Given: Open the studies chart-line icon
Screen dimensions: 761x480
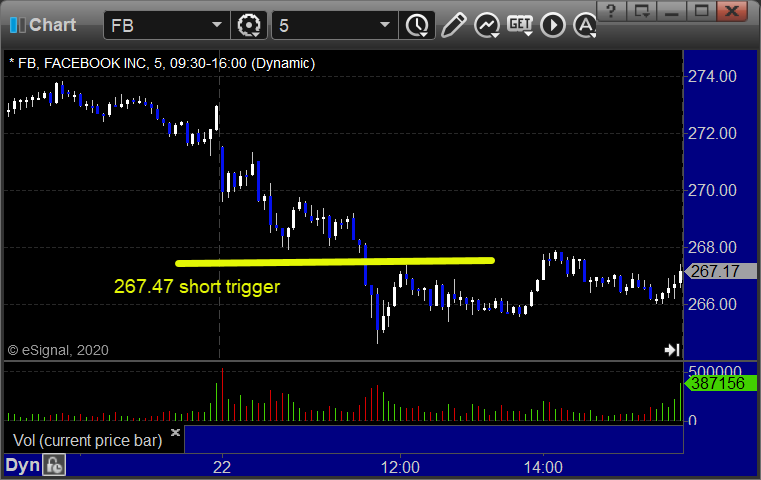Looking at the screenshot, I should (487, 25).
